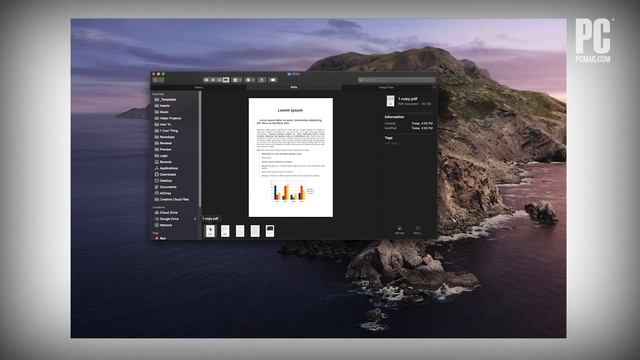Click into the Finder search field
Viewport: 640px width, 360px height.
pyautogui.click(x=397, y=80)
